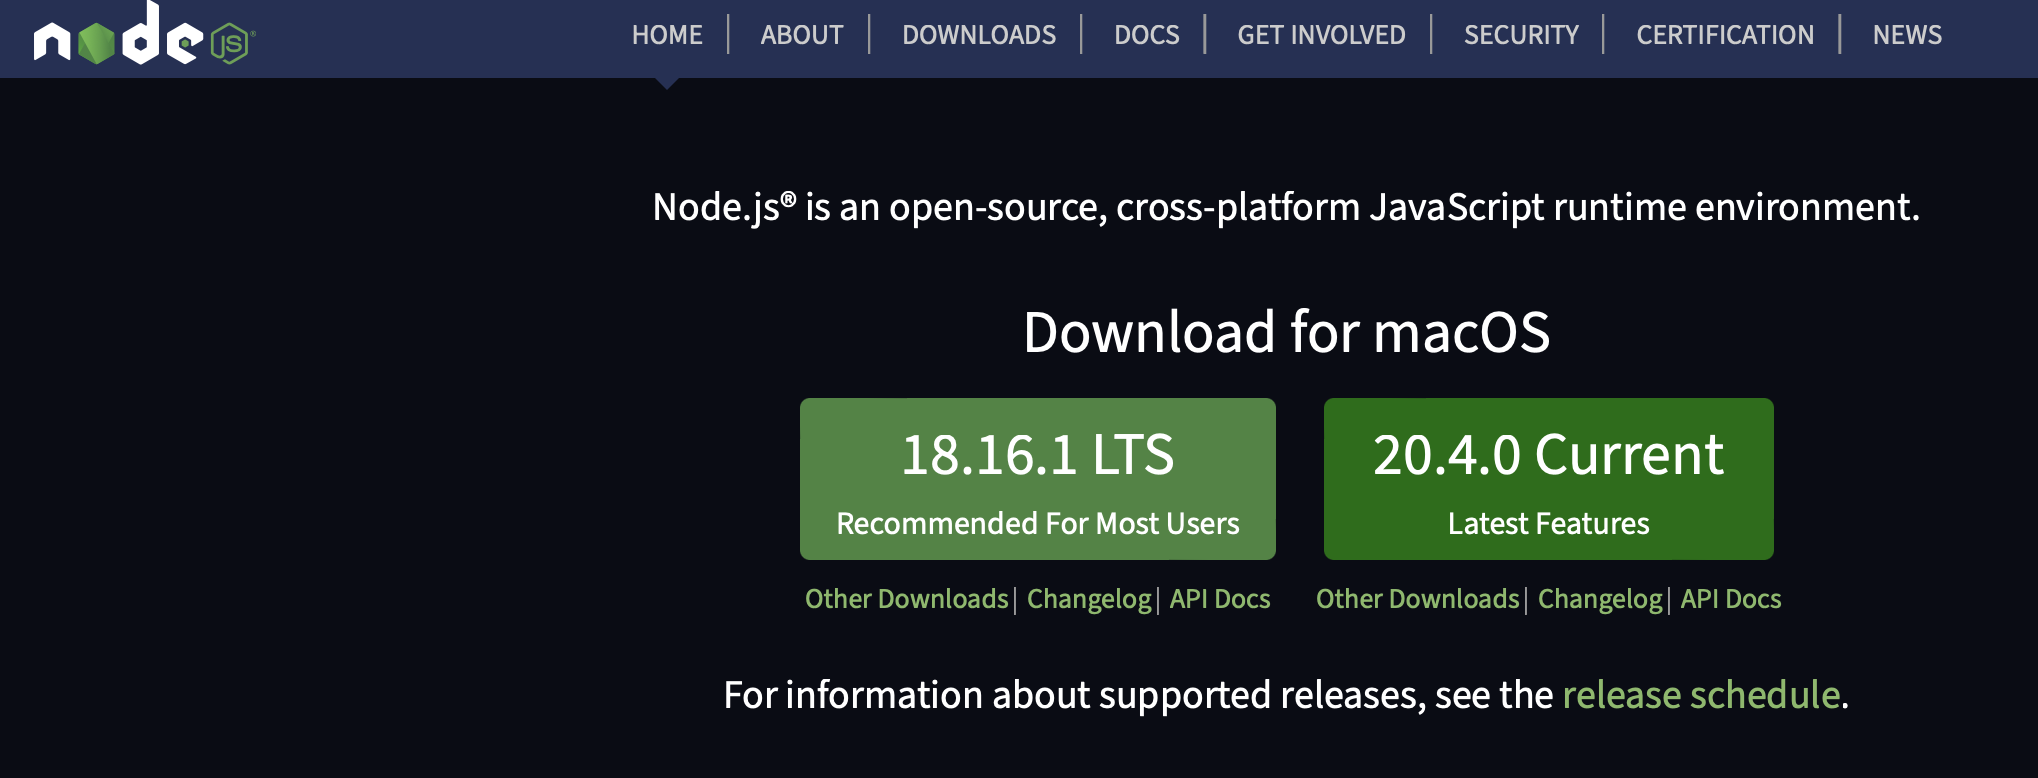The image size is (2038, 778).
Task: Open DOCS in the navigation bar
Action: pos(1147,35)
